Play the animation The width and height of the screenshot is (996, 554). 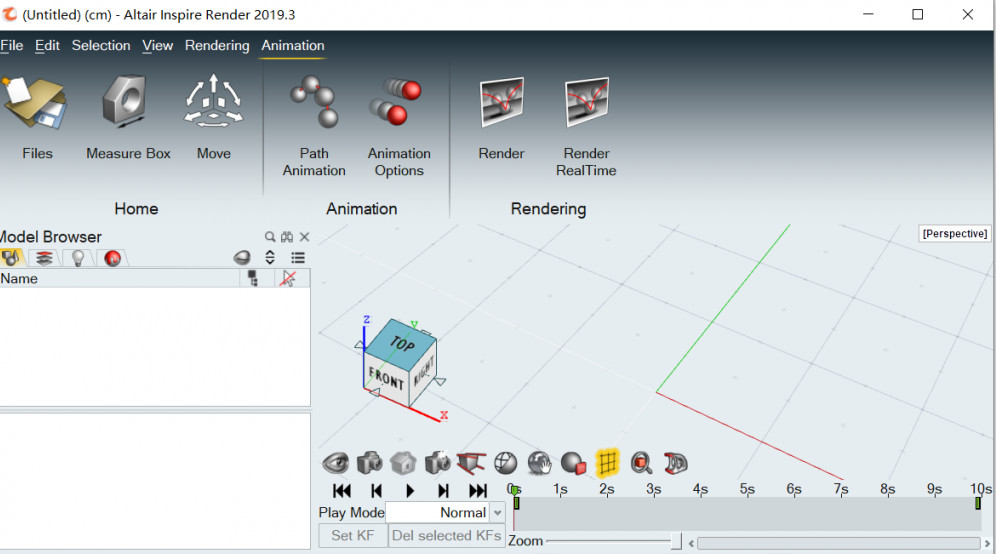410,490
